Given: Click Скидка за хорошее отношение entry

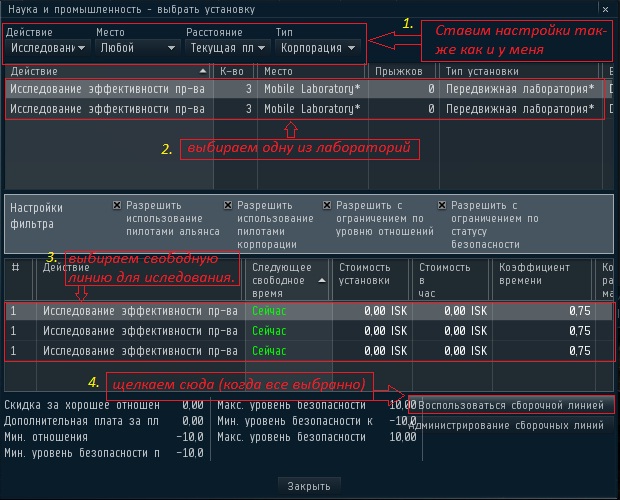Looking at the screenshot, I should click(x=104, y=405).
